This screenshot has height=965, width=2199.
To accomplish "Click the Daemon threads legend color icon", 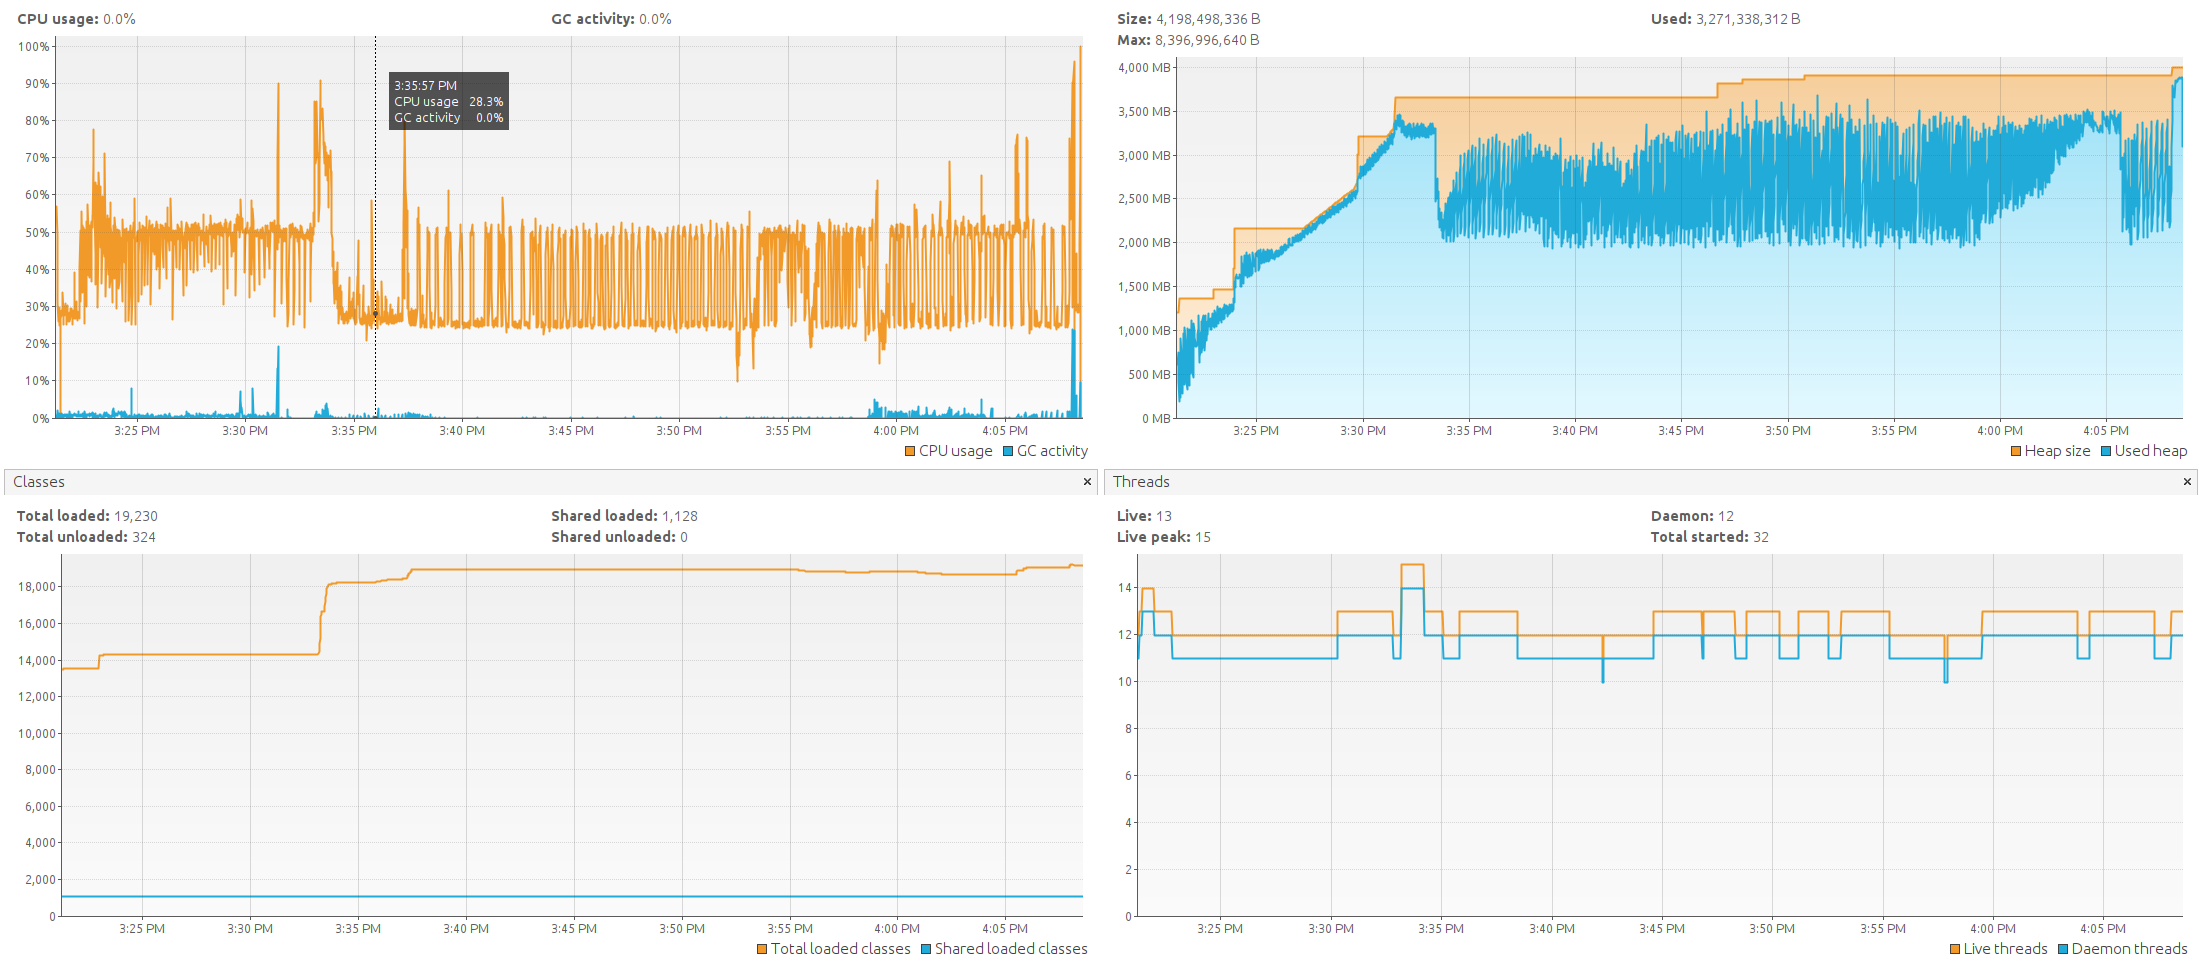I will pos(2062,948).
